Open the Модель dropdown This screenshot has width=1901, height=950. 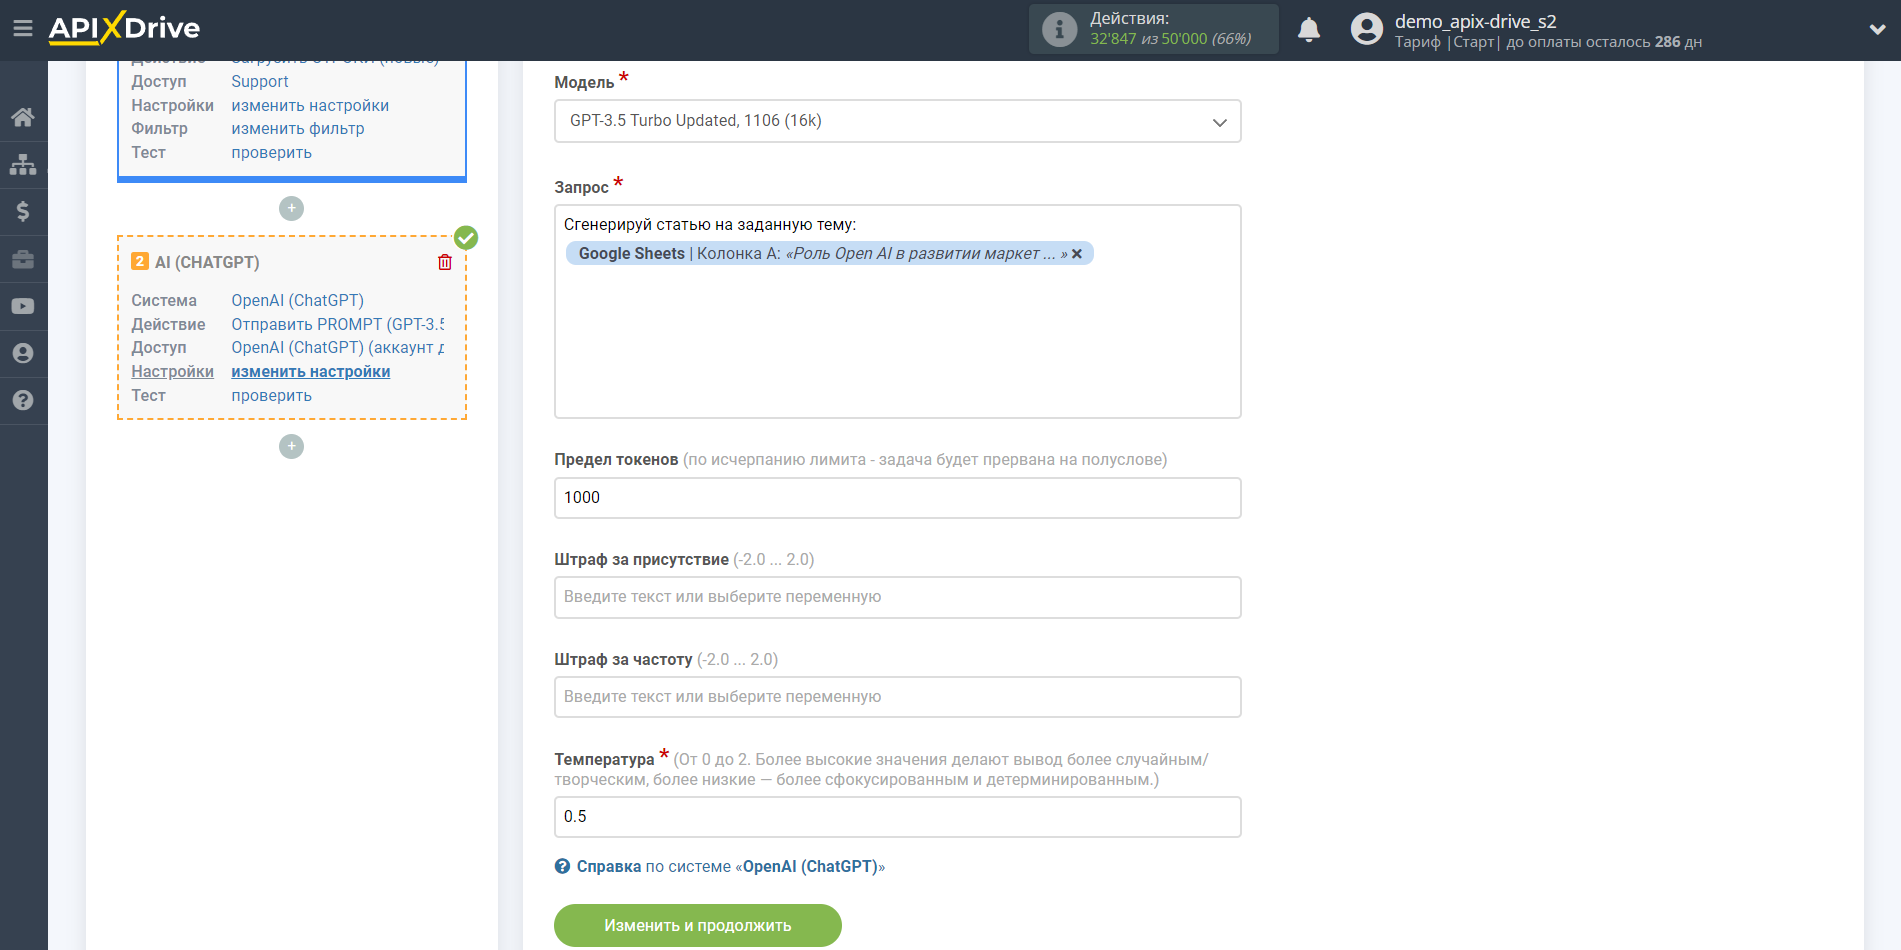(897, 121)
